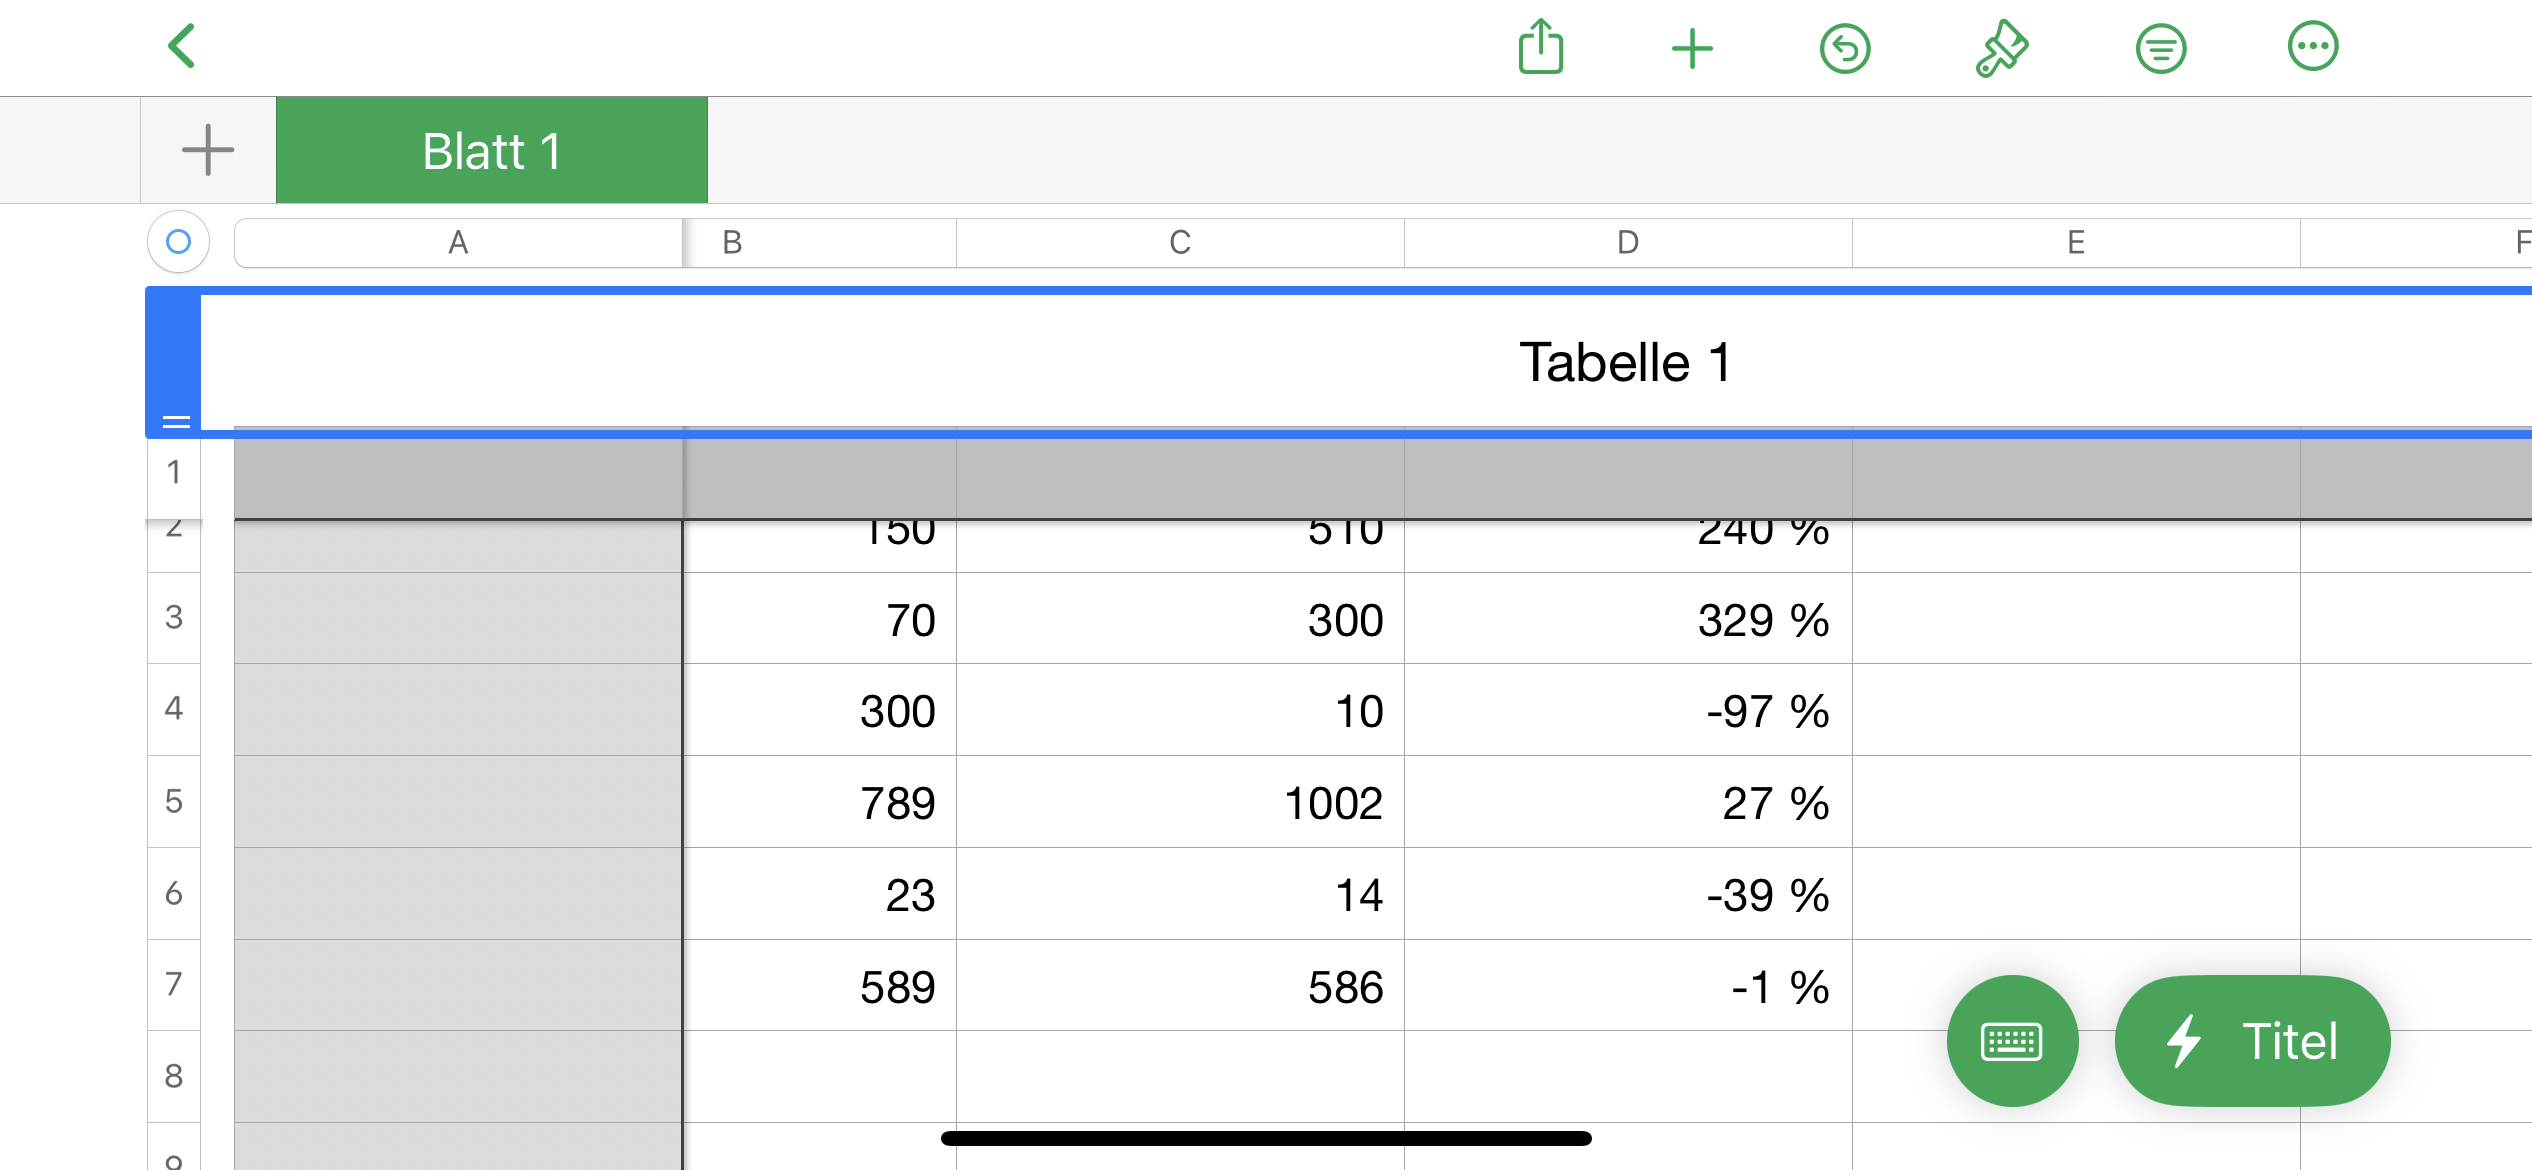The image size is (2532, 1170).
Task: Select the cell containing 1002
Action: coord(1180,802)
